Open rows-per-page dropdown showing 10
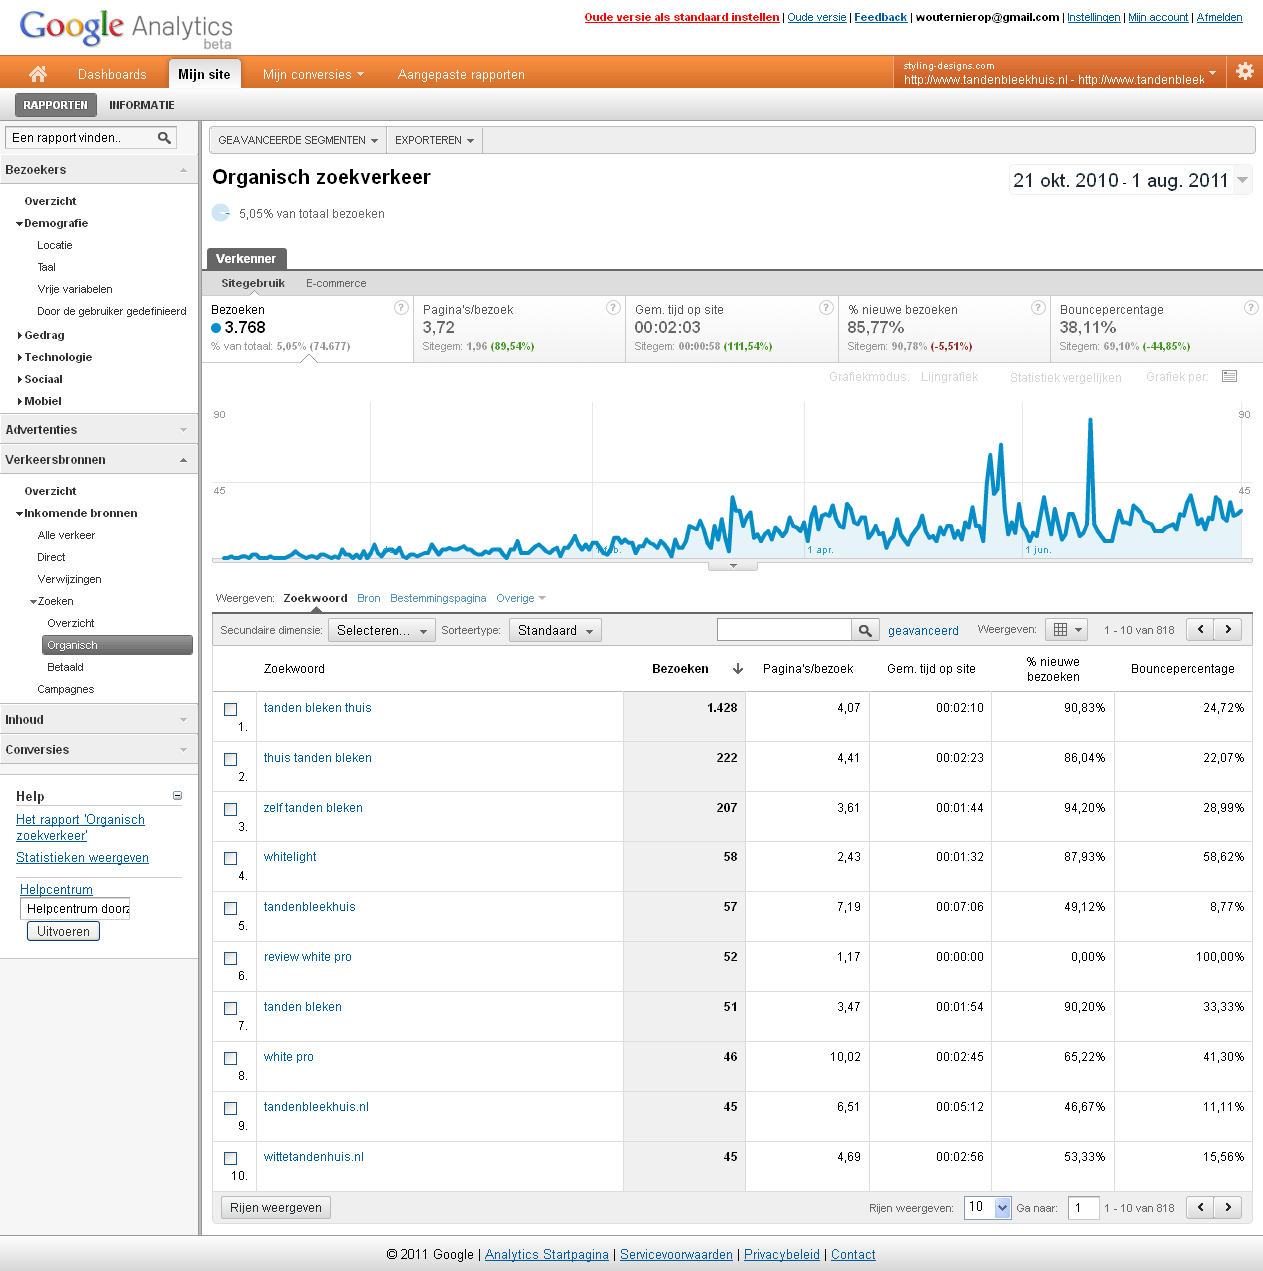This screenshot has width=1263, height=1271. [988, 1207]
